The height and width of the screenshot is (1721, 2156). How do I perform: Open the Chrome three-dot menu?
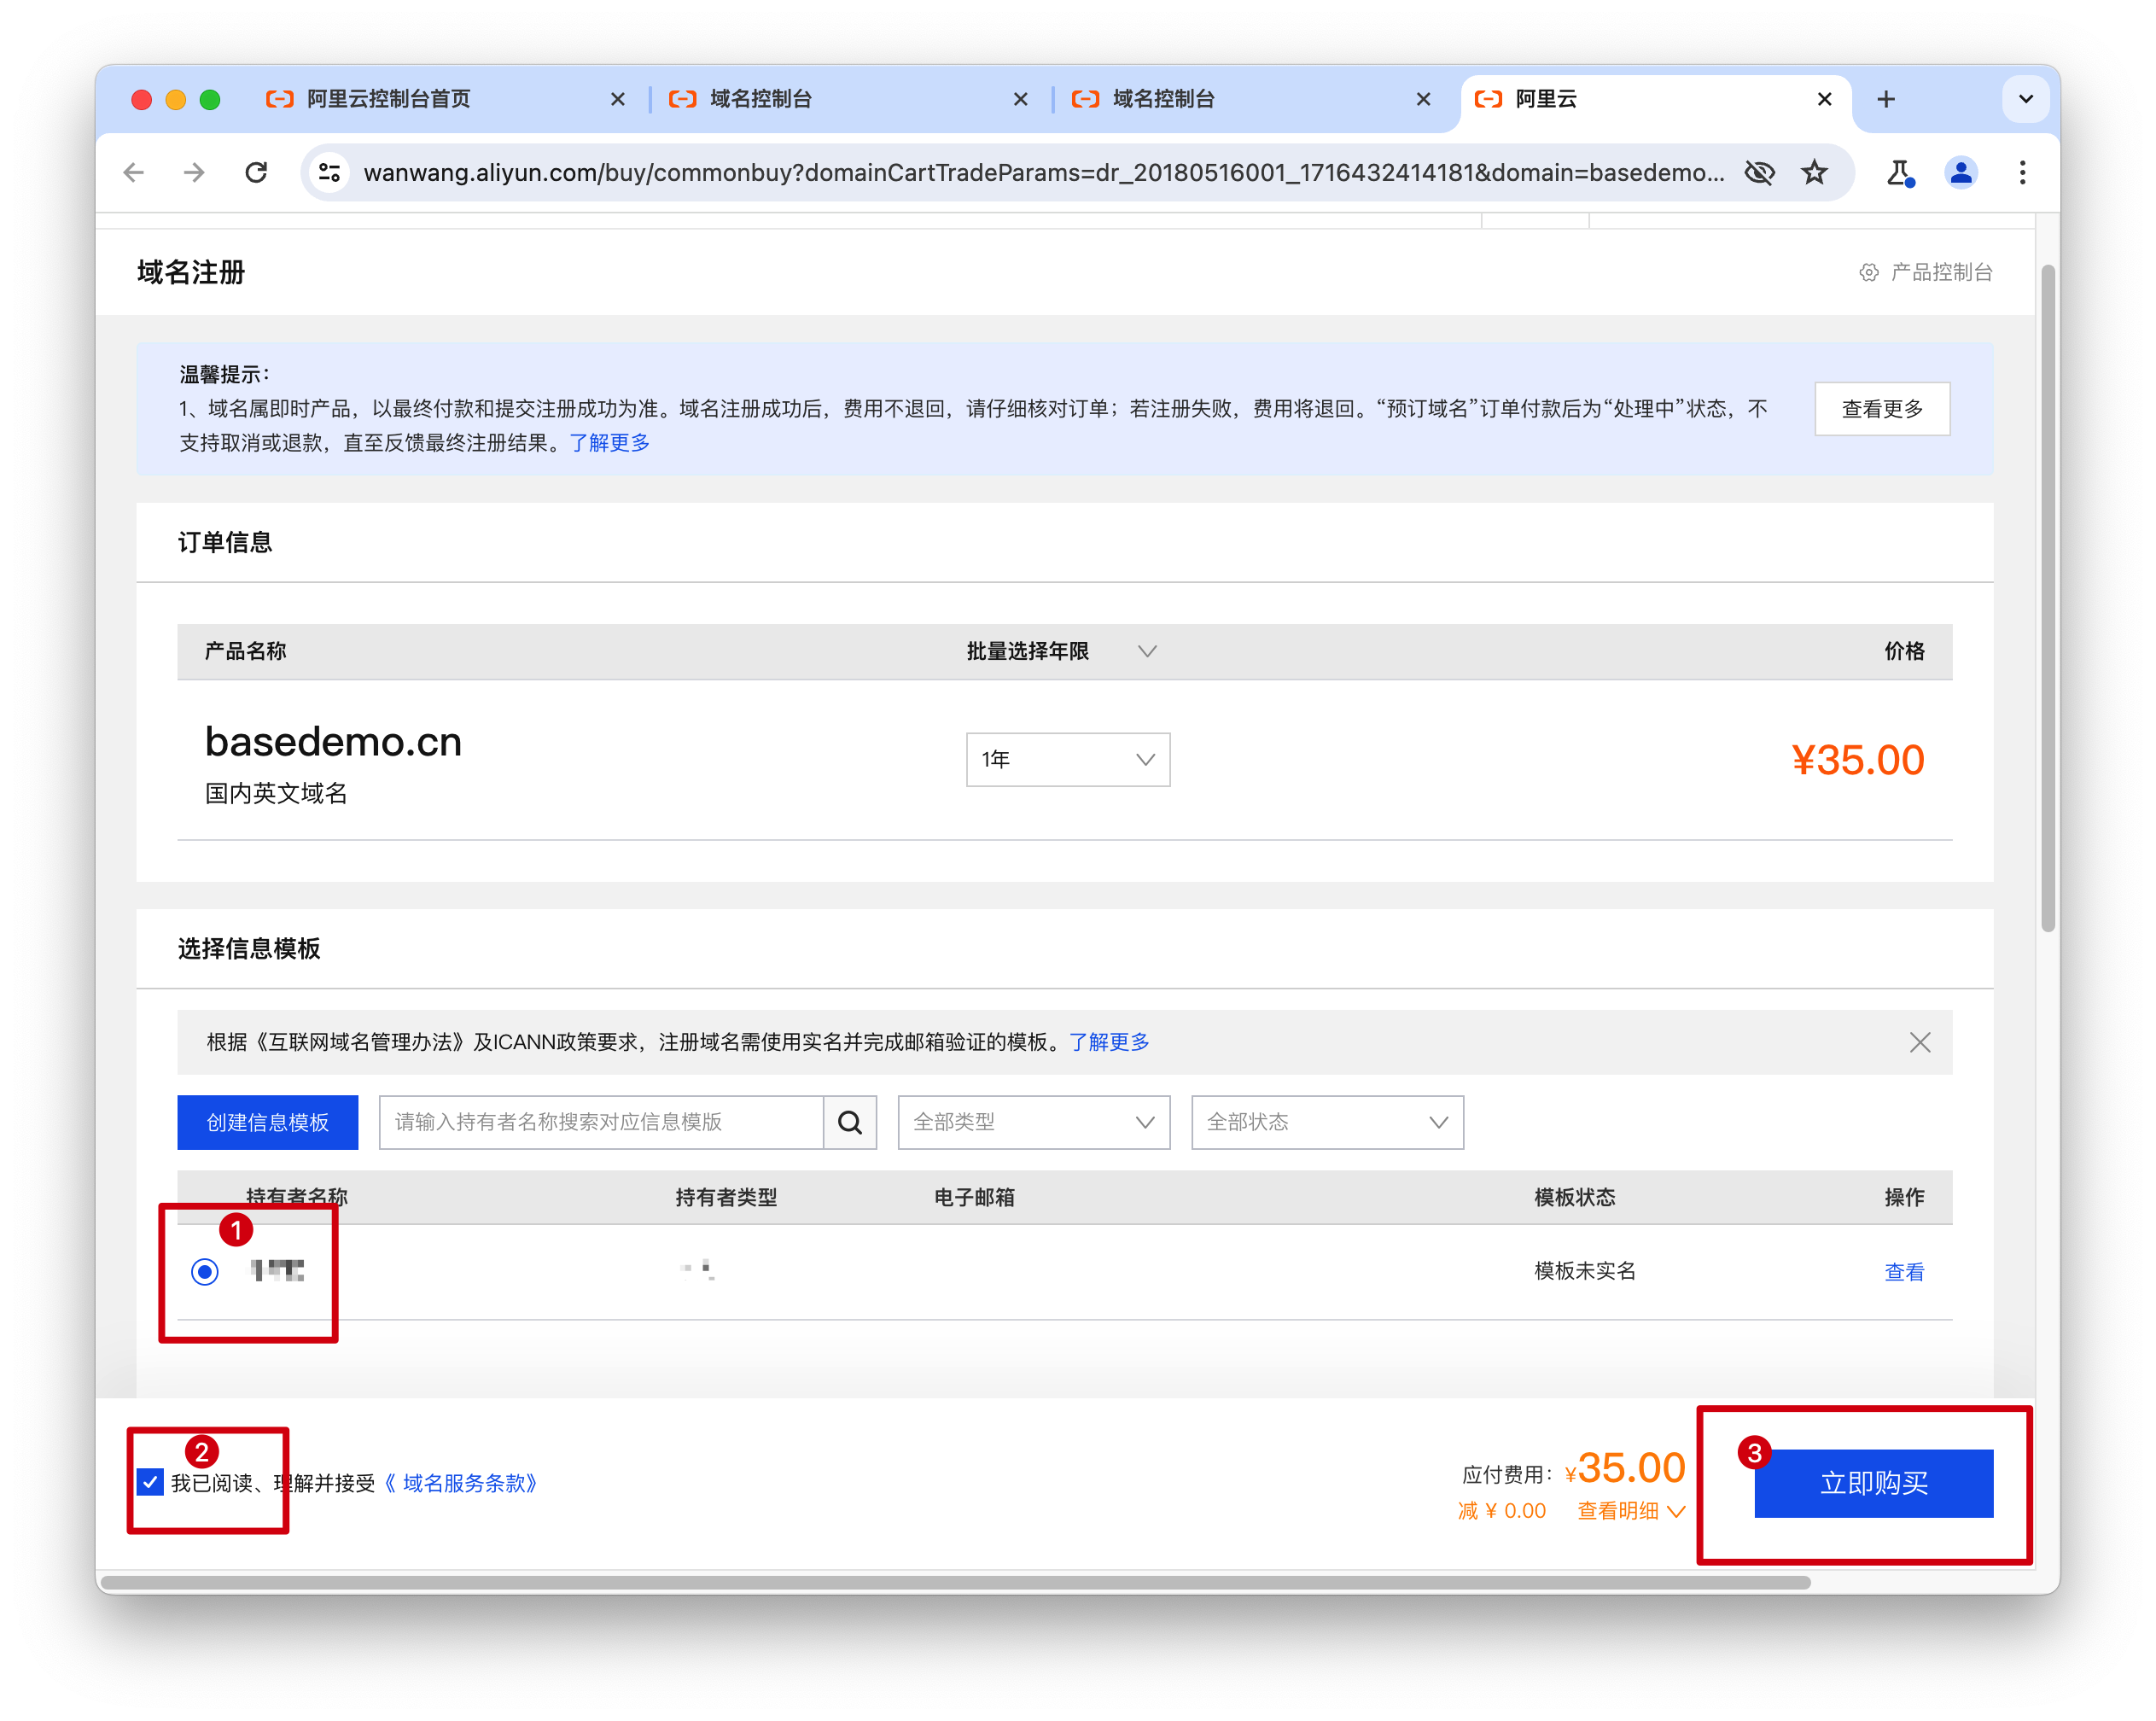(x=2023, y=173)
